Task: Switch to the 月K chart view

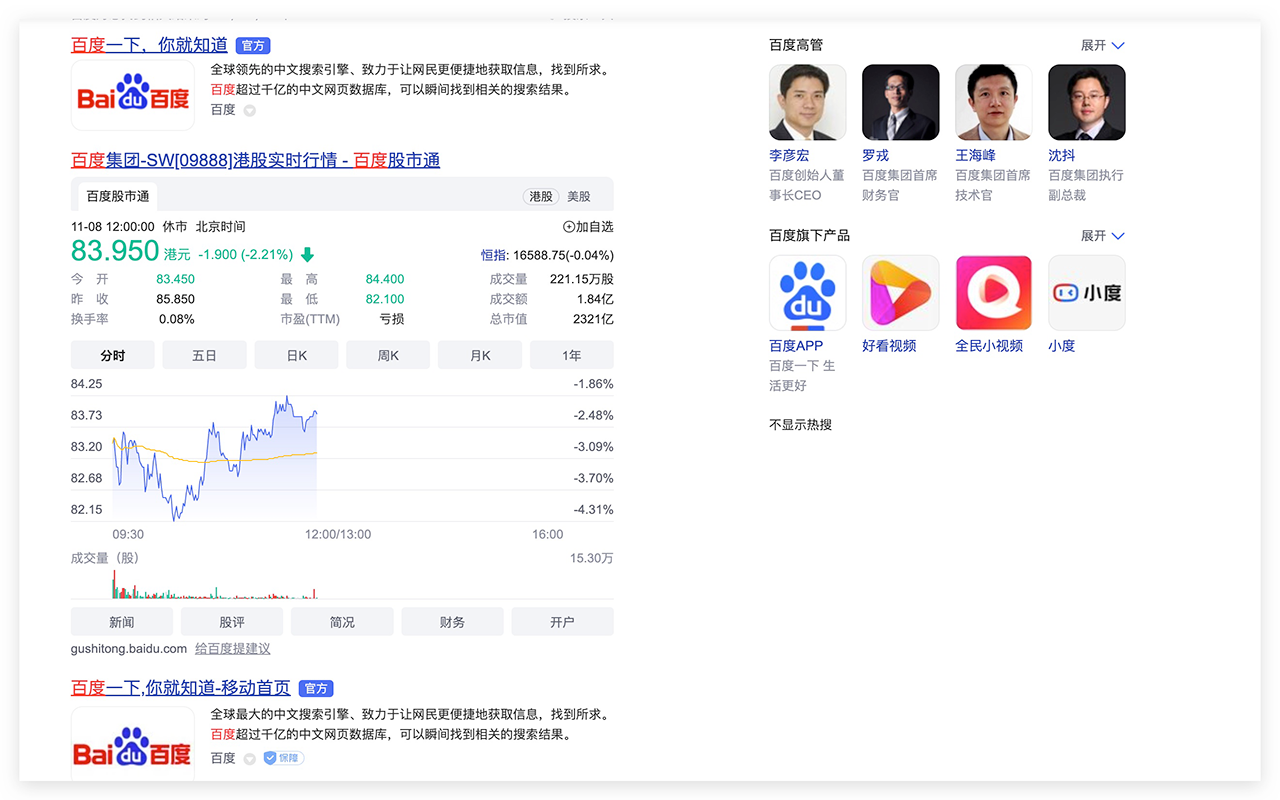Action: click(x=480, y=354)
